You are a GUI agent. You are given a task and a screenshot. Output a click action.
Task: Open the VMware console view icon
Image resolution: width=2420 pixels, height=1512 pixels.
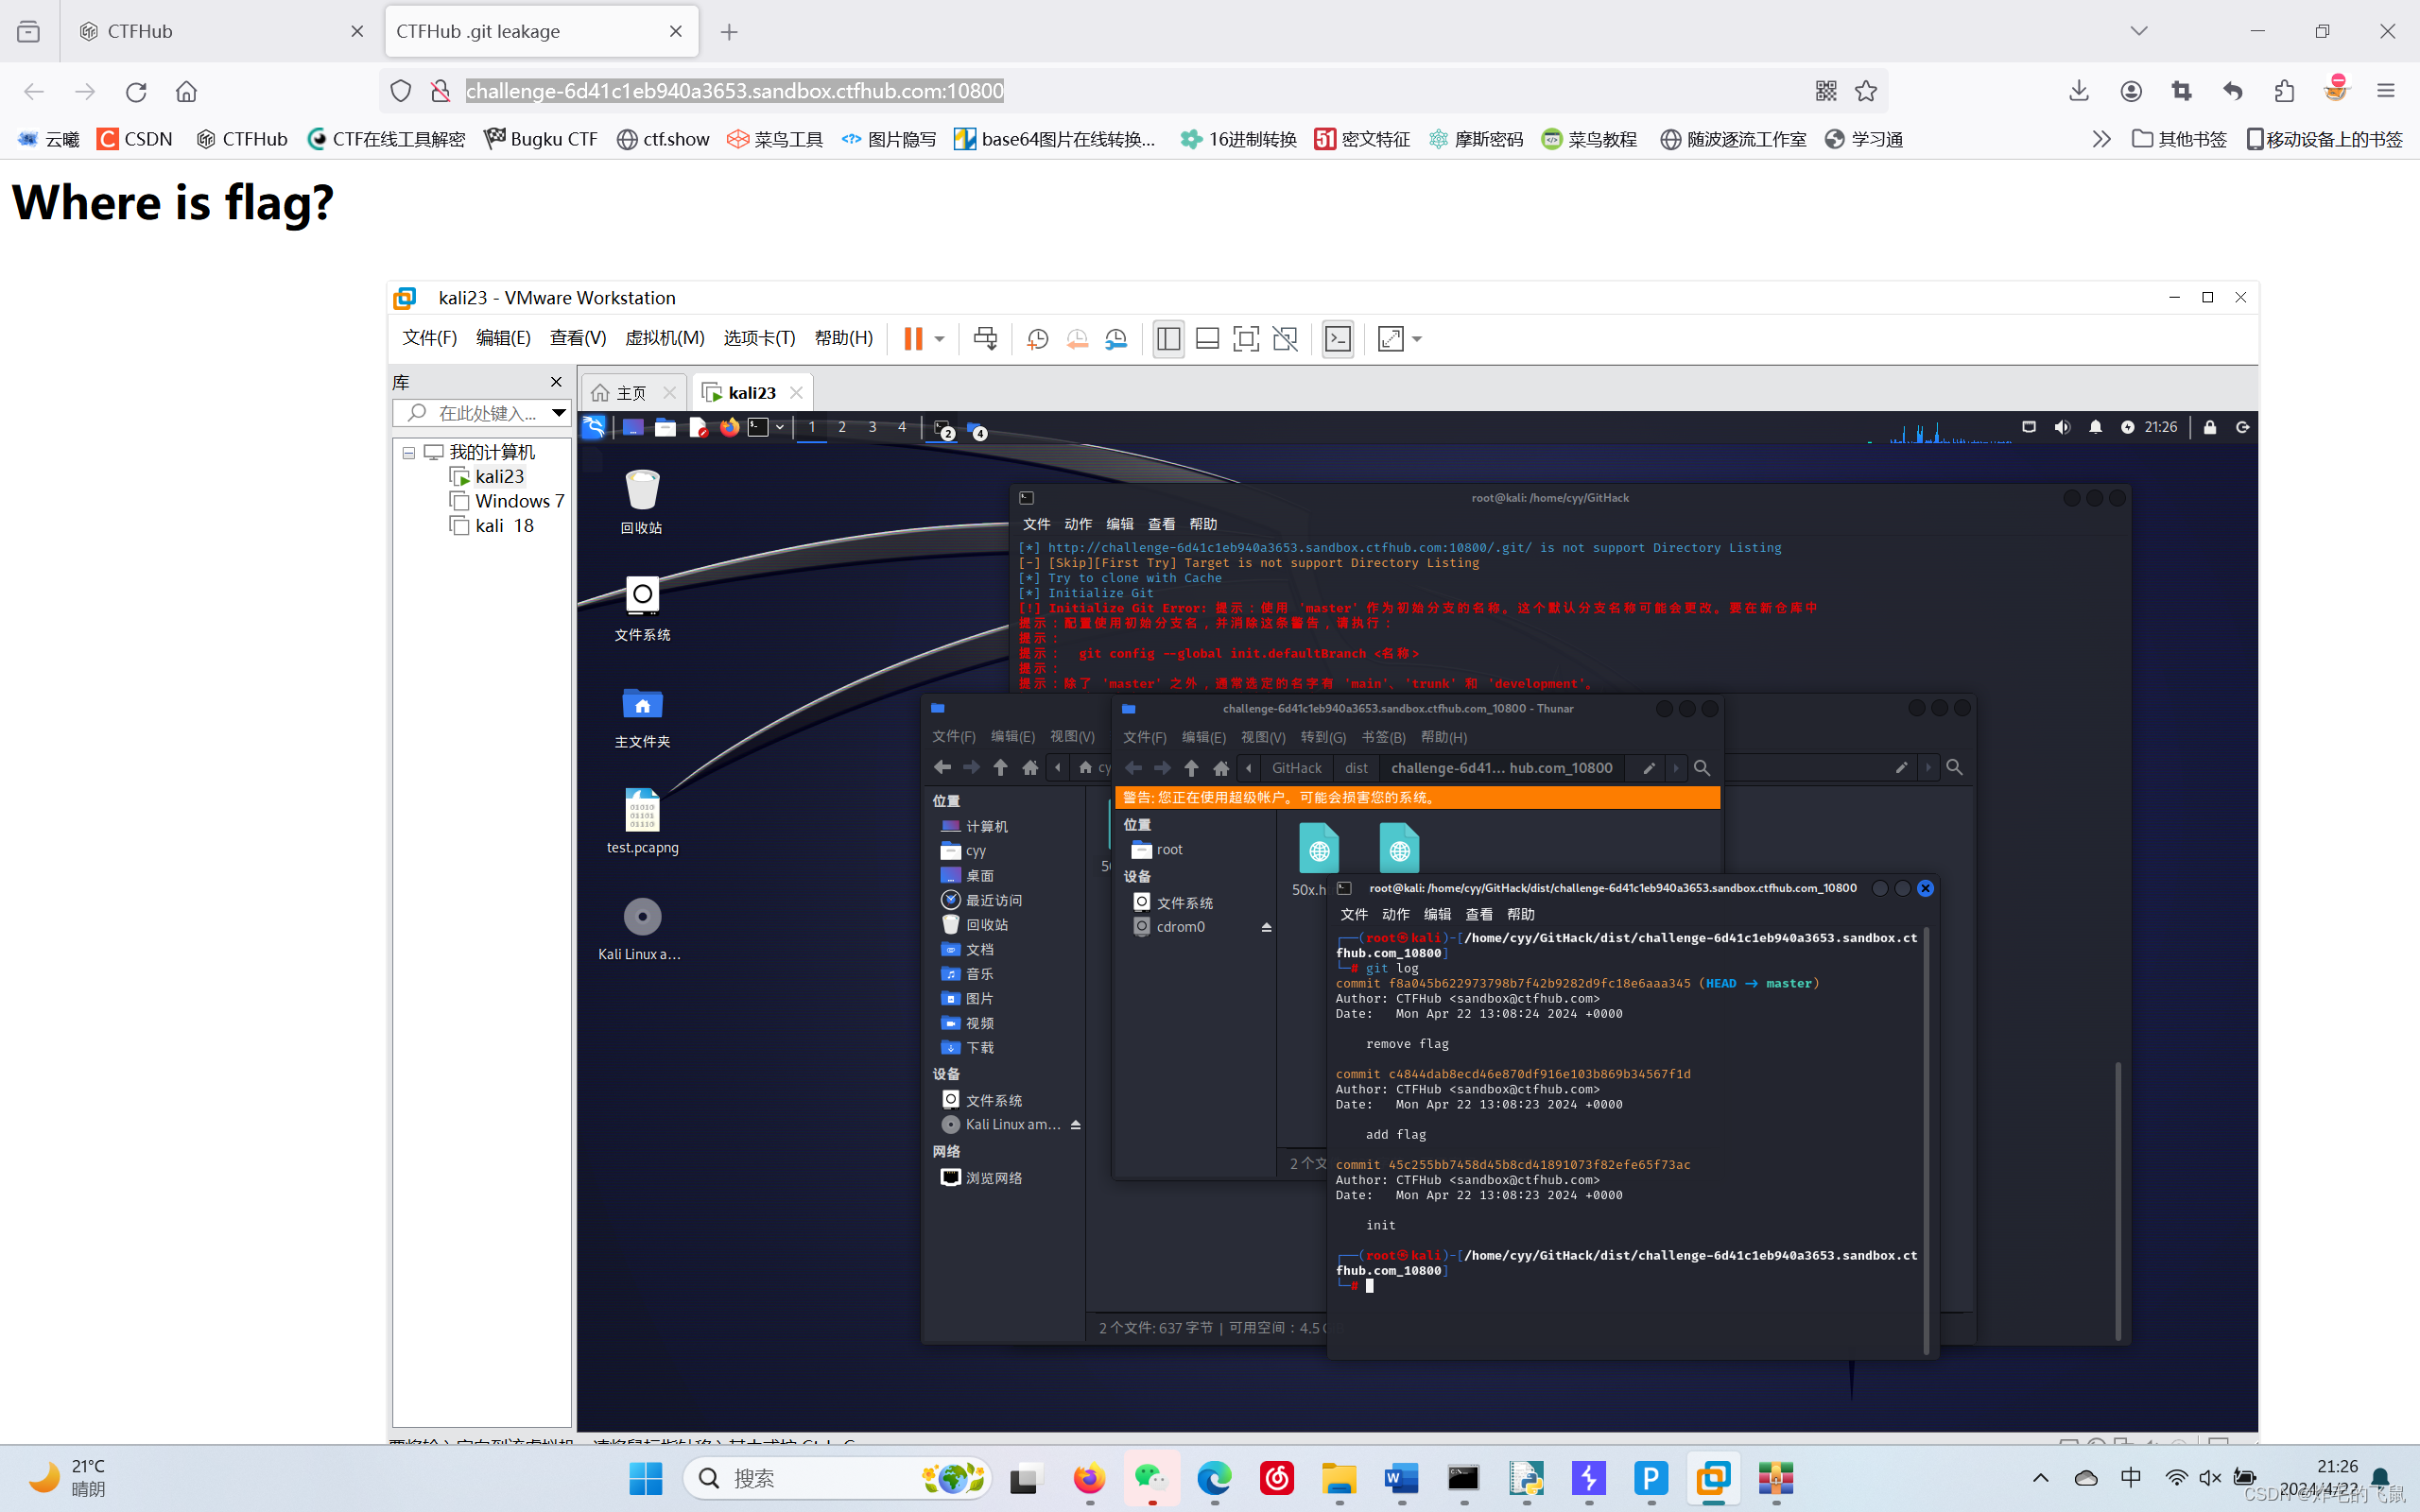(1338, 339)
